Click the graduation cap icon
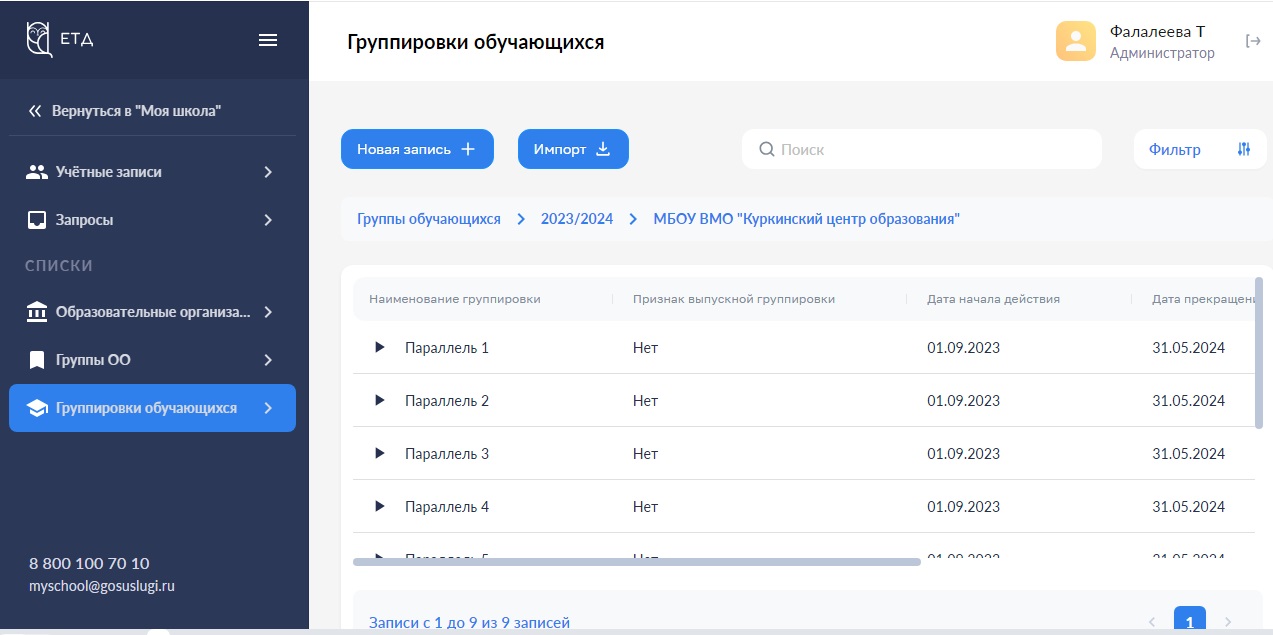Viewport: 1273px width, 635px height. (x=37, y=408)
